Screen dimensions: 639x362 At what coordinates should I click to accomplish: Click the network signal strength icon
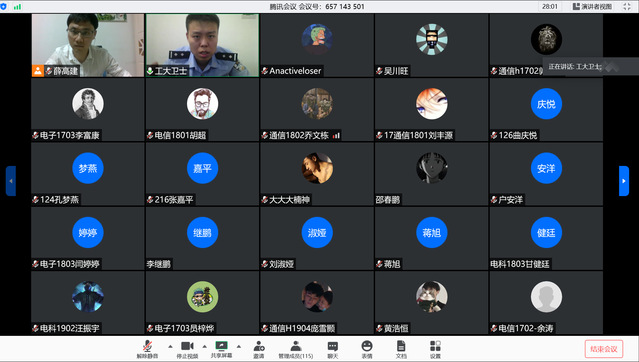tap(17, 7)
